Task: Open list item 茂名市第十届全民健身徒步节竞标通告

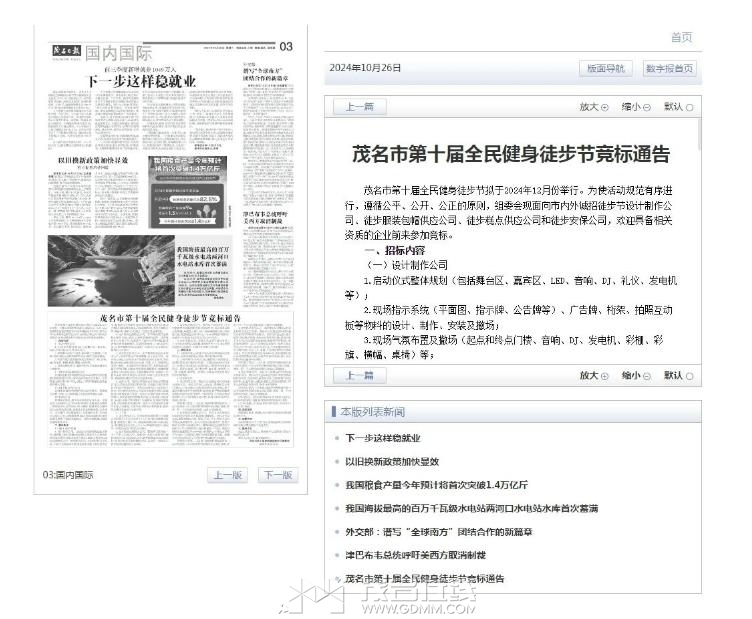Action: (x=424, y=579)
